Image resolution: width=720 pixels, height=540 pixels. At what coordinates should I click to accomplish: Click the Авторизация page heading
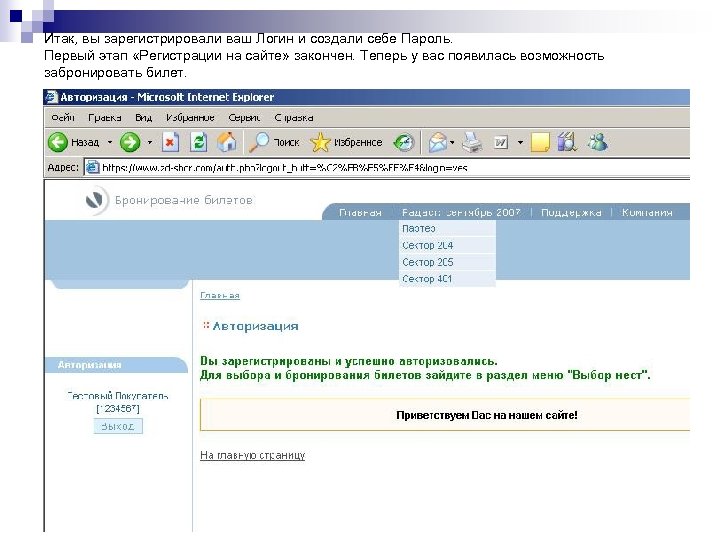255,326
